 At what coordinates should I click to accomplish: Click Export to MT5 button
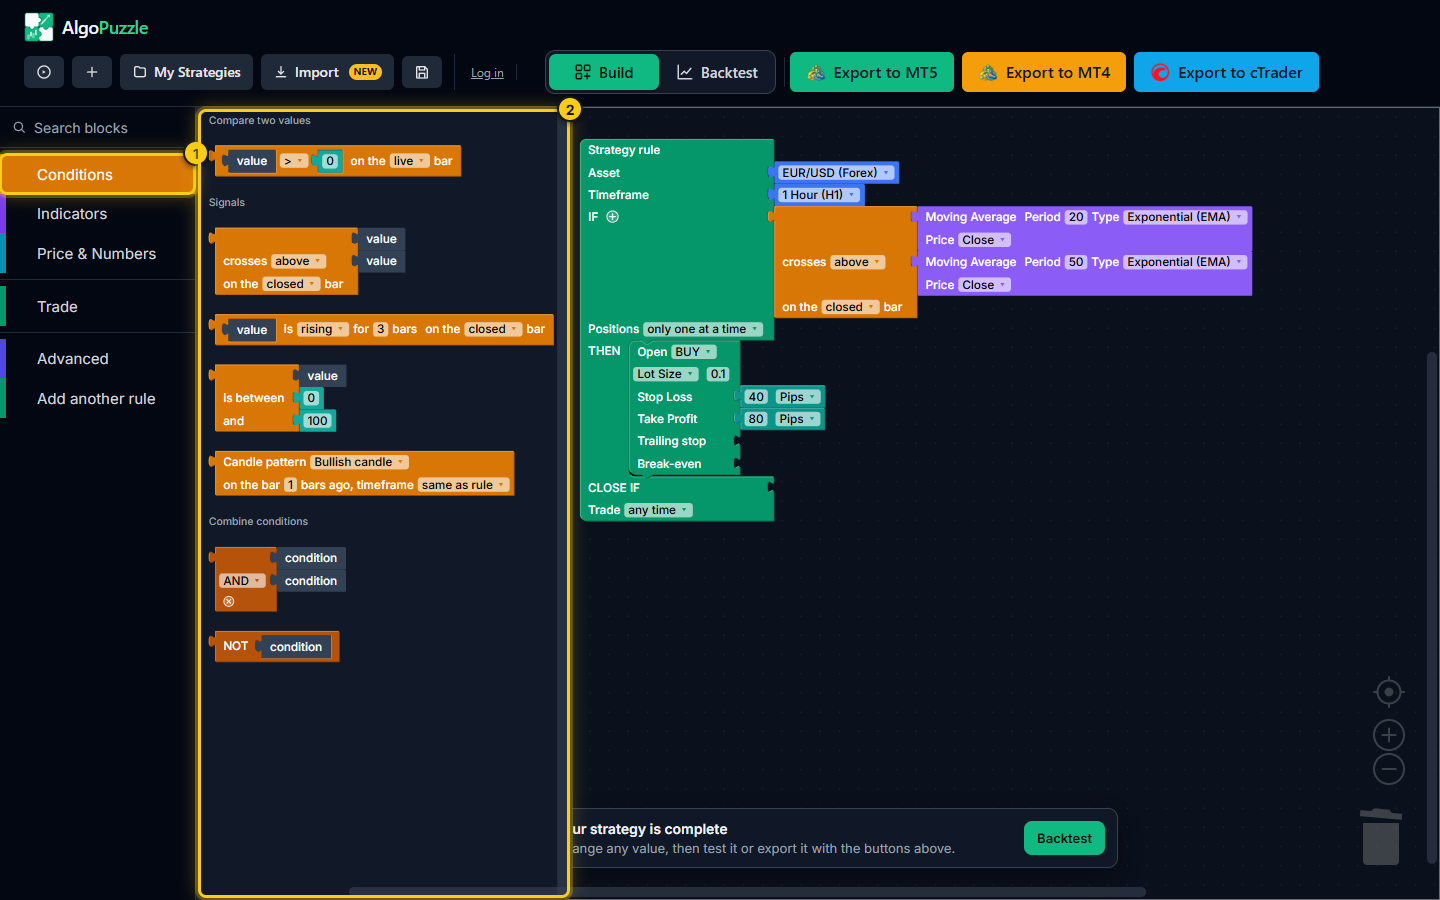pos(872,72)
